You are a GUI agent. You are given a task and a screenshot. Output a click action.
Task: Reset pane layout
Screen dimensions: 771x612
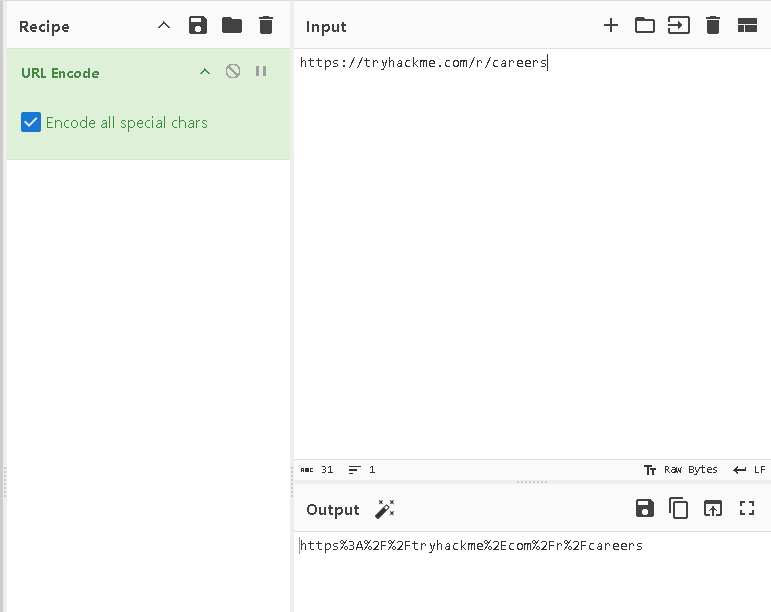[747, 26]
